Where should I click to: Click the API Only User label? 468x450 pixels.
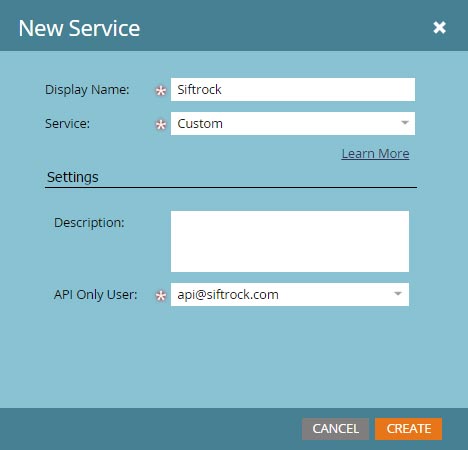95,295
